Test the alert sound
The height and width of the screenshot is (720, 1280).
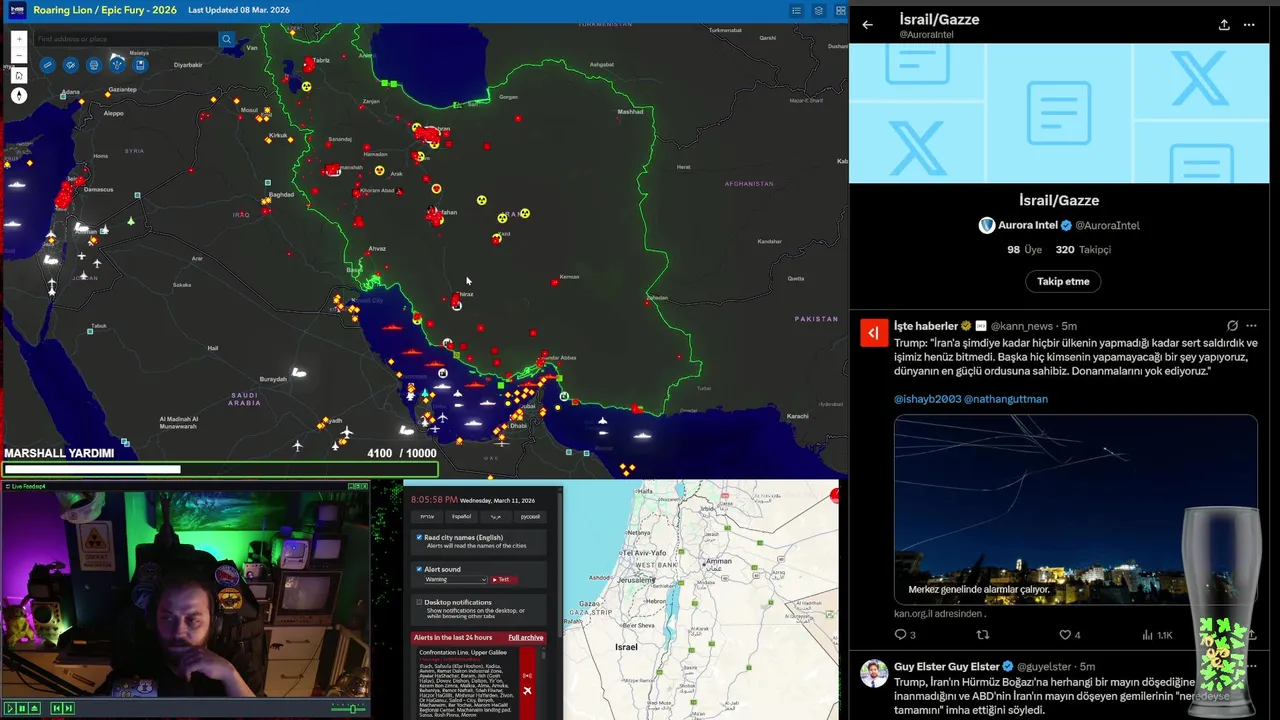point(504,579)
